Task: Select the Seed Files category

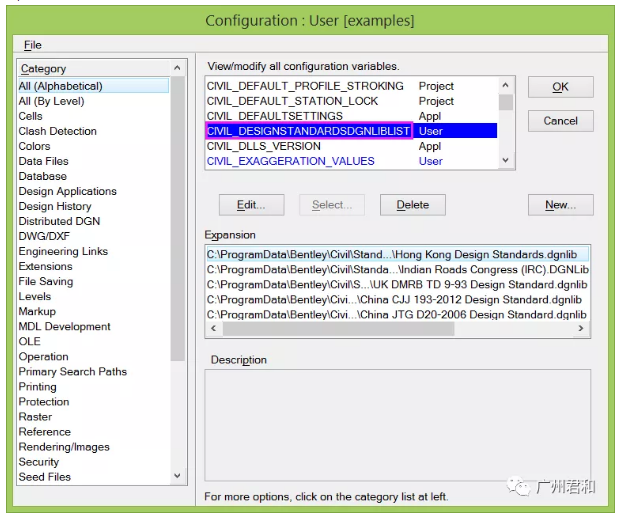Action: 94,477
